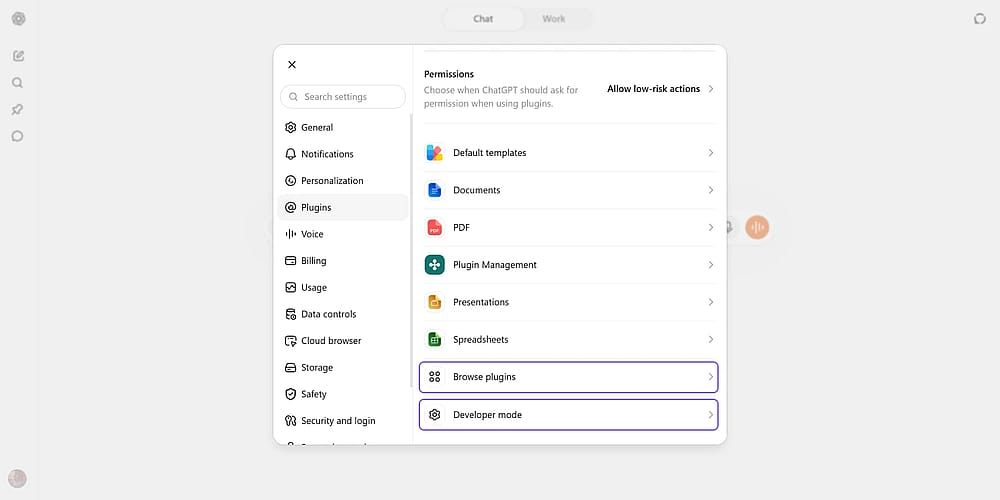Click the Usage chart icon
The image size is (1000, 500).
point(291,288)
